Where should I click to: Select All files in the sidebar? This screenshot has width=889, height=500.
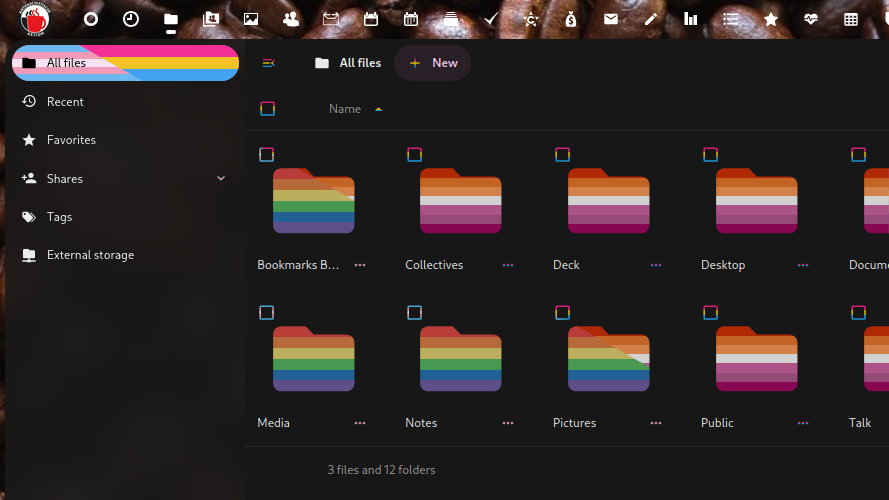[125, 63]
